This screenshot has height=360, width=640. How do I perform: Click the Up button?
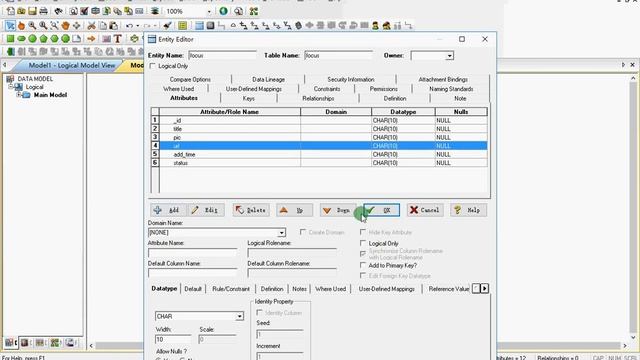coord(294,210)
